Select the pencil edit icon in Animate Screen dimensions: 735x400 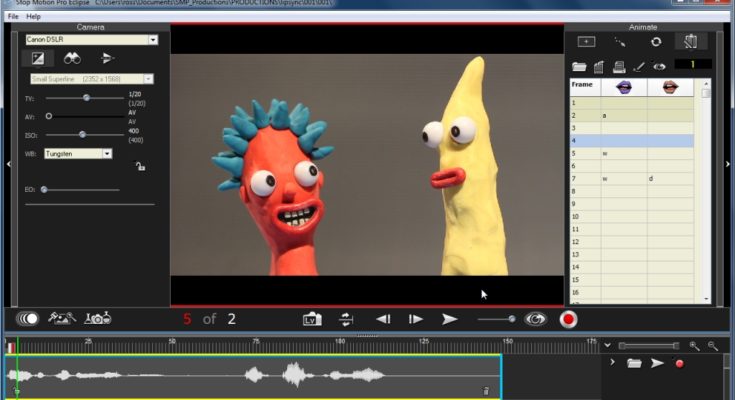639,67
